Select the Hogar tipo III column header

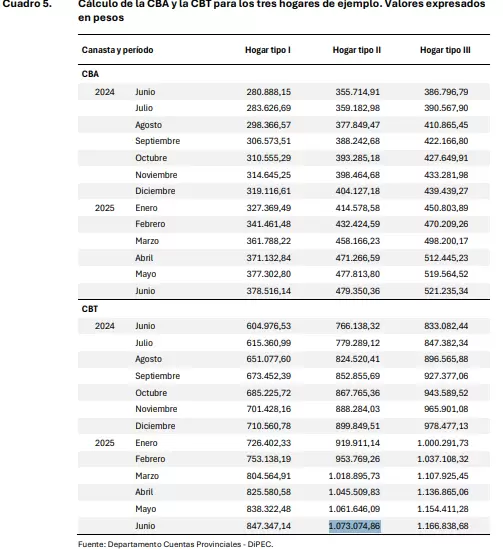click(445, 50)
